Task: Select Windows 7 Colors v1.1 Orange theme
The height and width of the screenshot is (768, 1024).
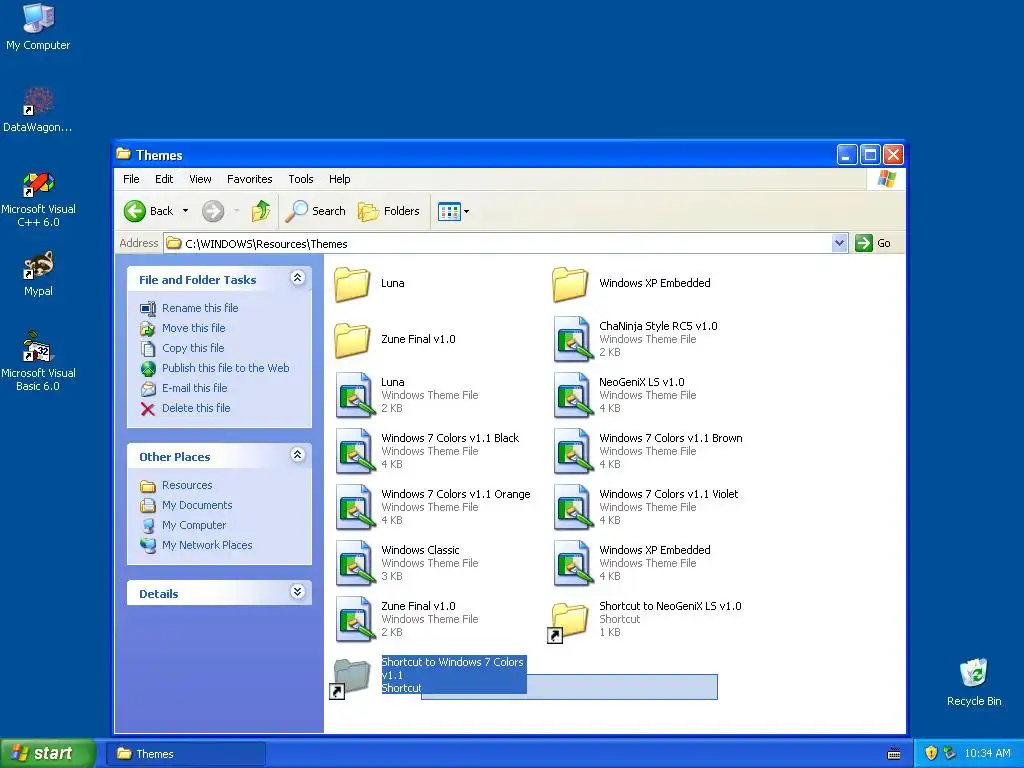Action: click(x=432, y=507)
